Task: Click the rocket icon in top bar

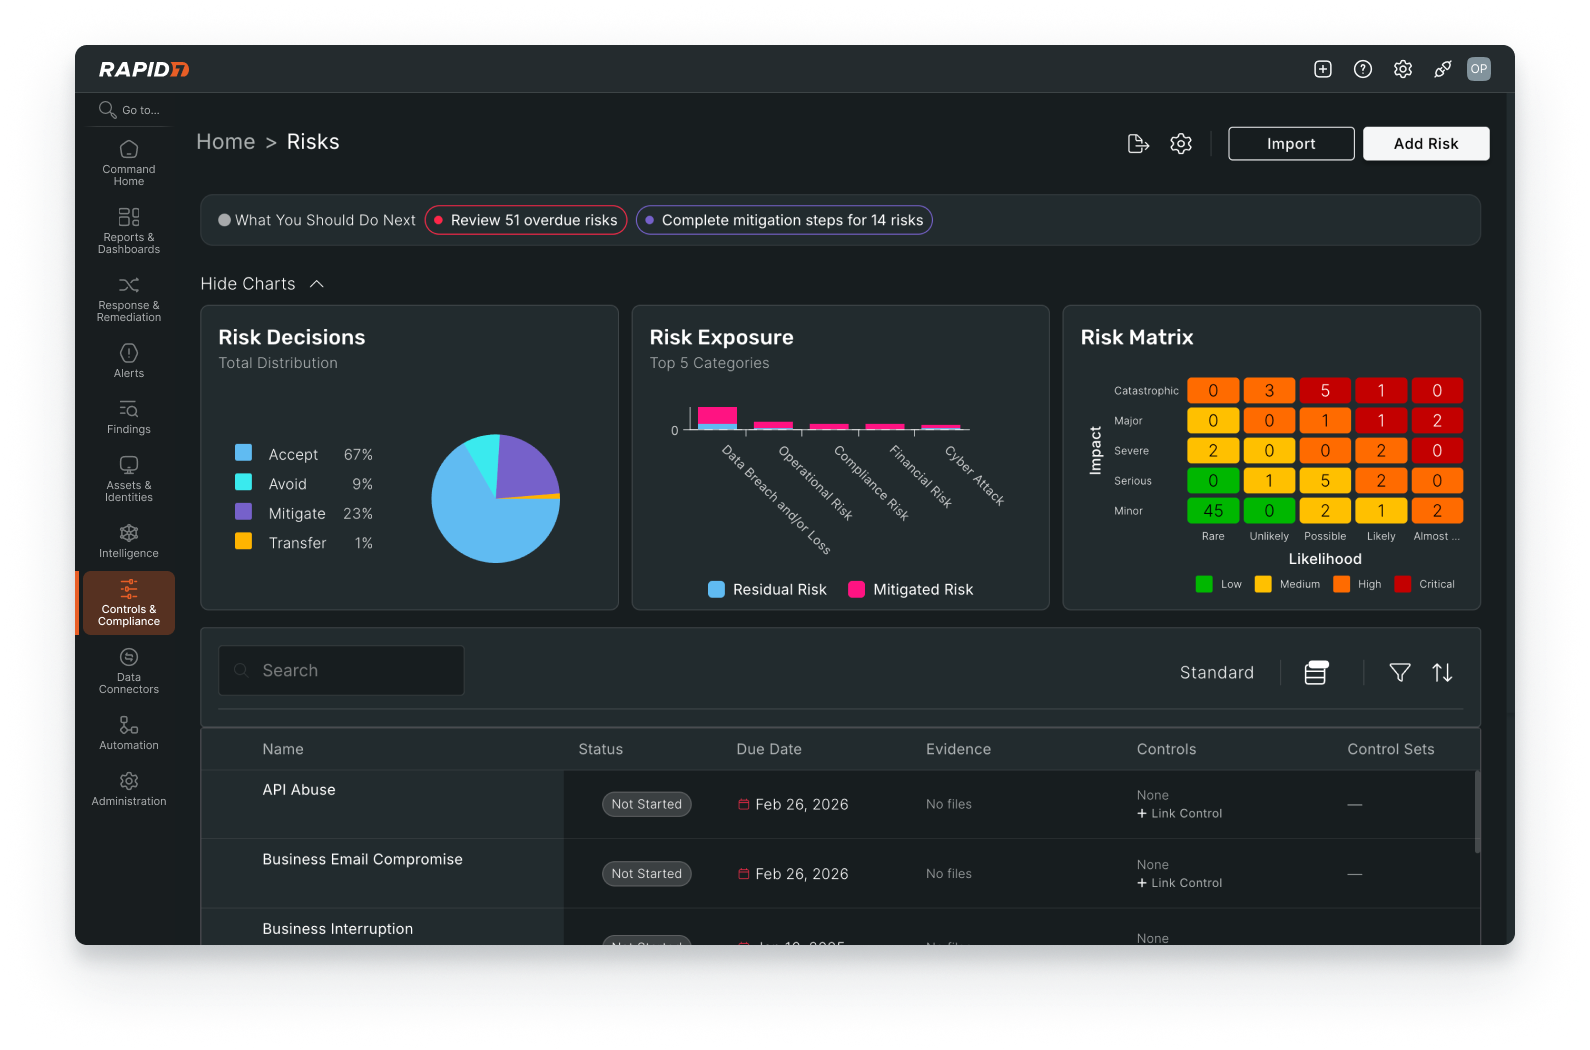Action: pyautogui.click(x=1443, y=69)
